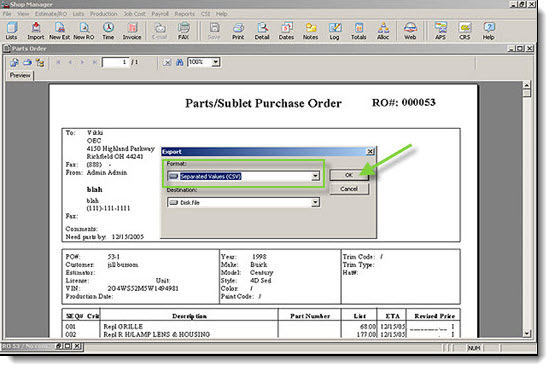Click the export report icon in Parts Order

14,62
